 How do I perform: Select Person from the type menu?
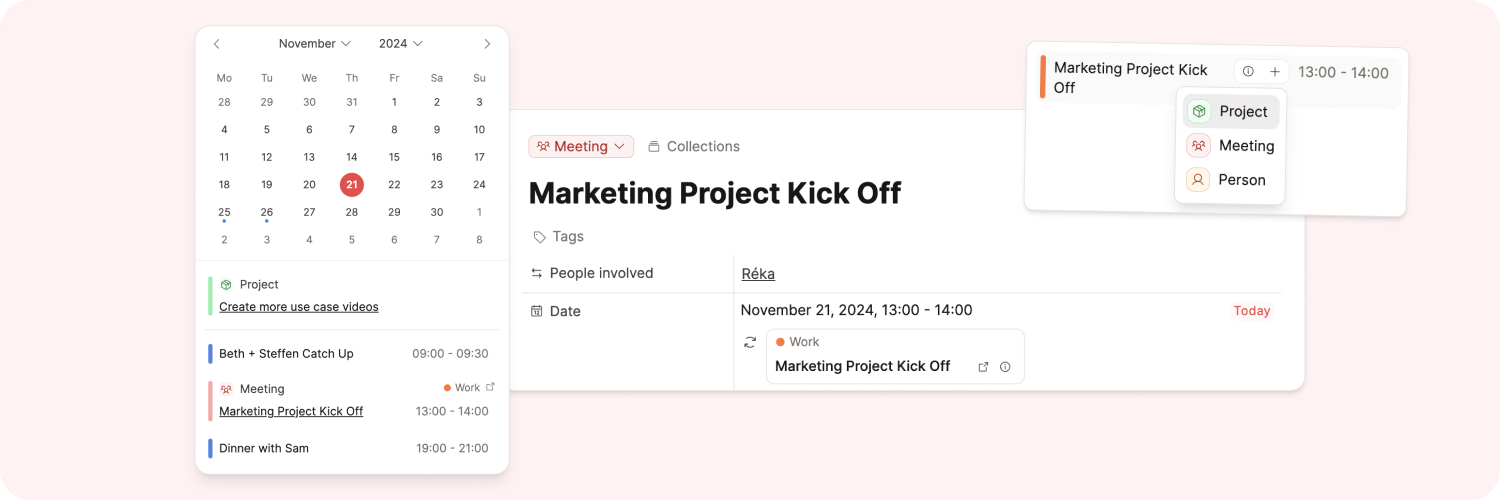1231,180
